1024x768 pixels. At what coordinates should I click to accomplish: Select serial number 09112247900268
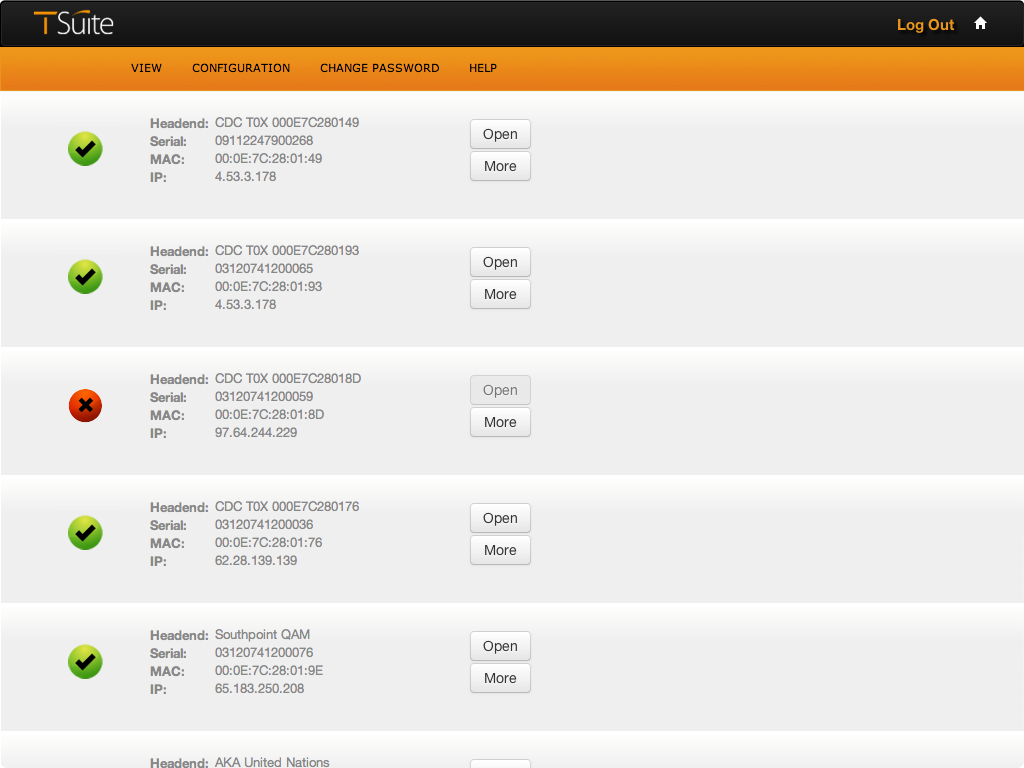[x=264, y=140]
